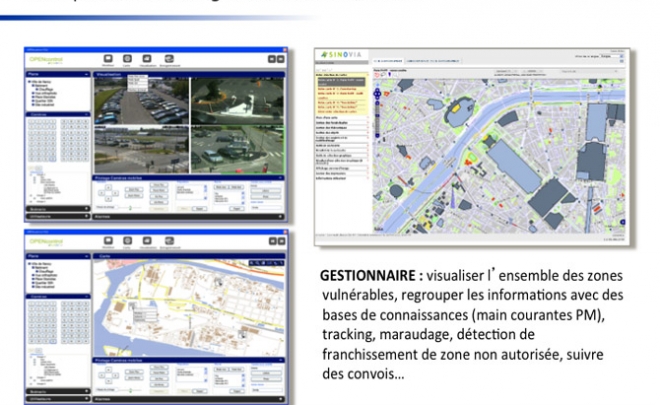Switch to second tab above SINOVIA map
Image resolution: width=660 pixels, height=405 pixels.
[433, 61]
